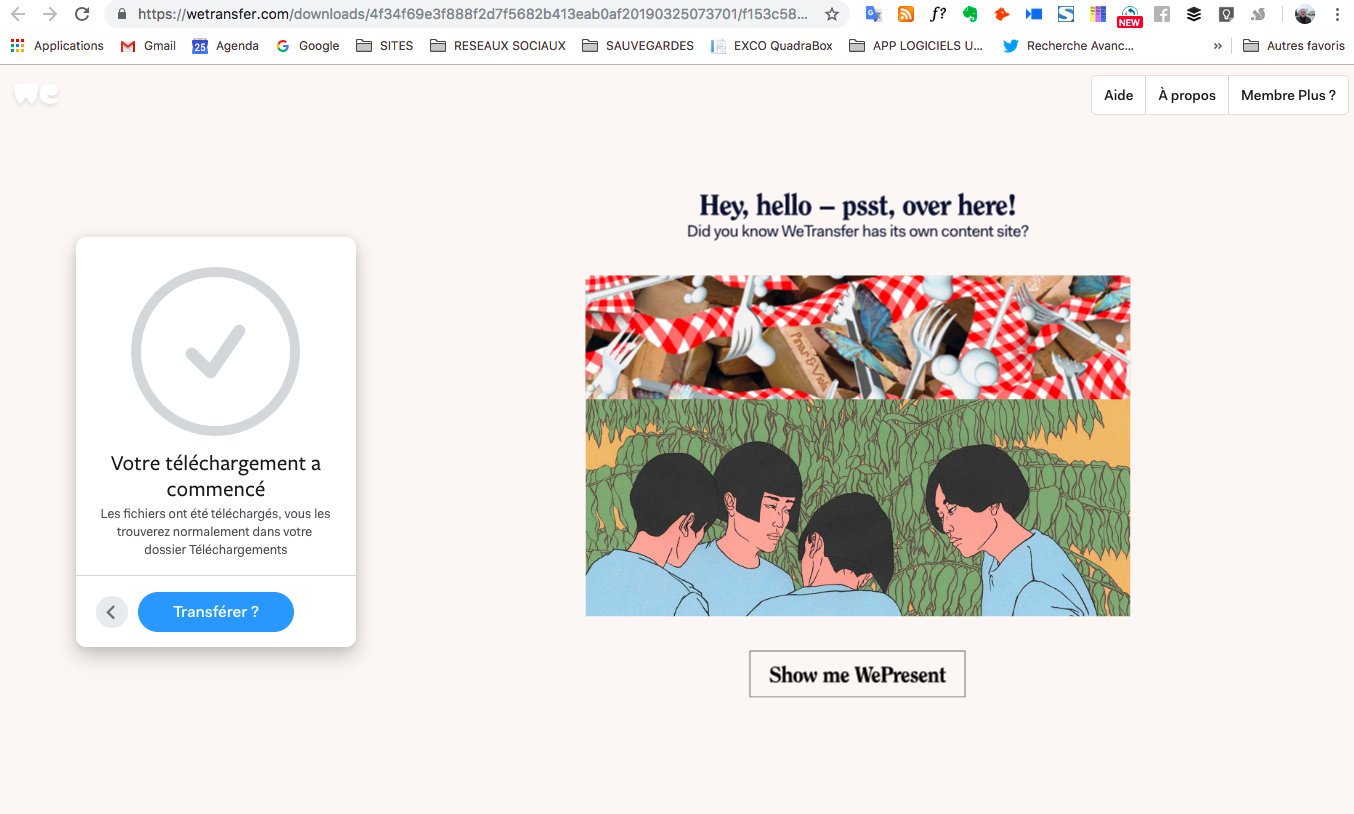1354x814 pixels.
Task: Open the Aide menu
Action: pyautogui.click(x=1118, y=95)
